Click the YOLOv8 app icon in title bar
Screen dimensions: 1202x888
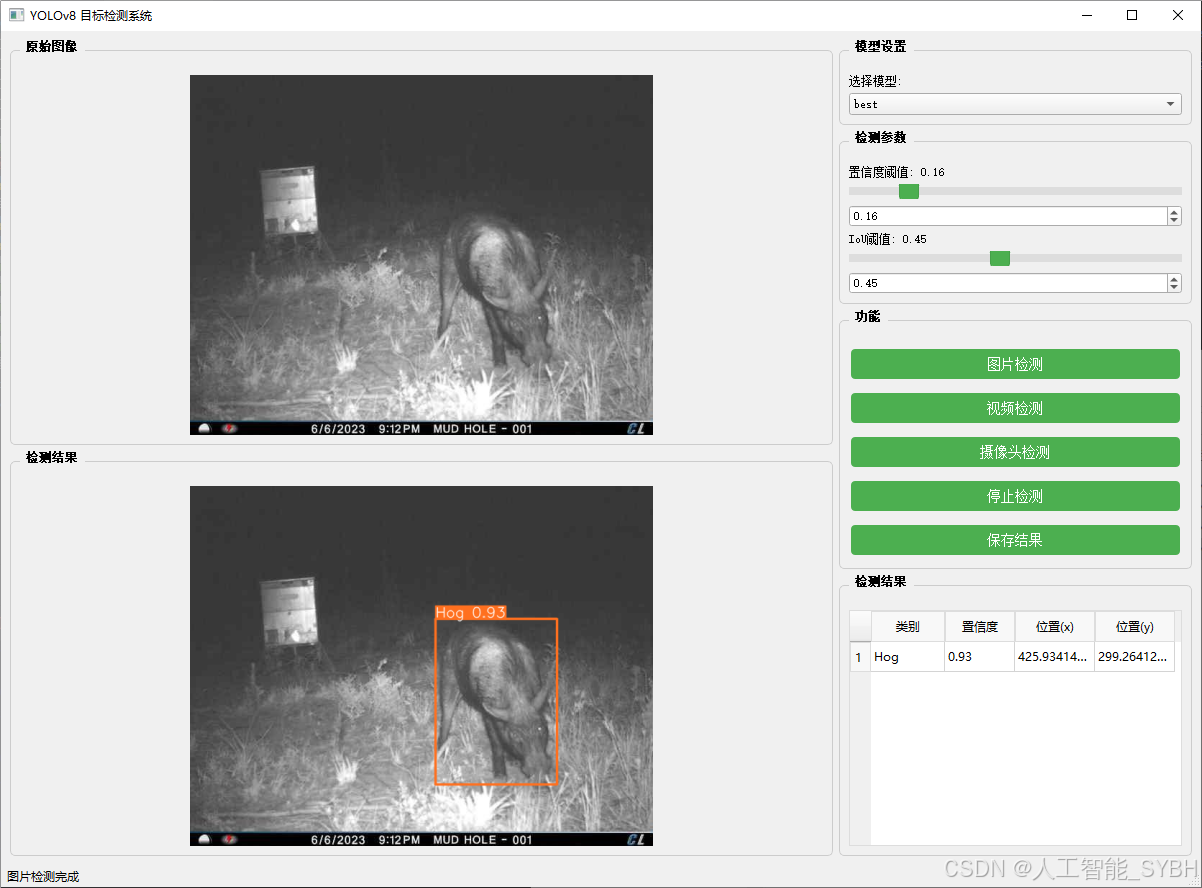[x=16, y=15]
